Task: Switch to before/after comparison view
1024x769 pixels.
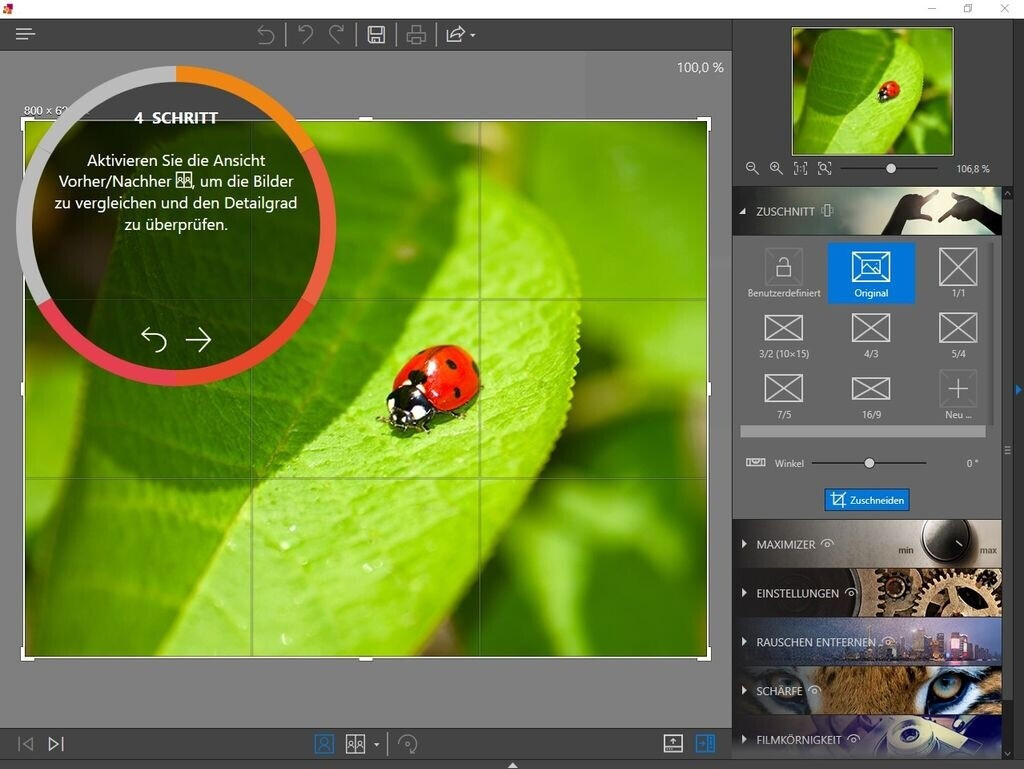Action: pyautogui.click(x=355, y=744)
